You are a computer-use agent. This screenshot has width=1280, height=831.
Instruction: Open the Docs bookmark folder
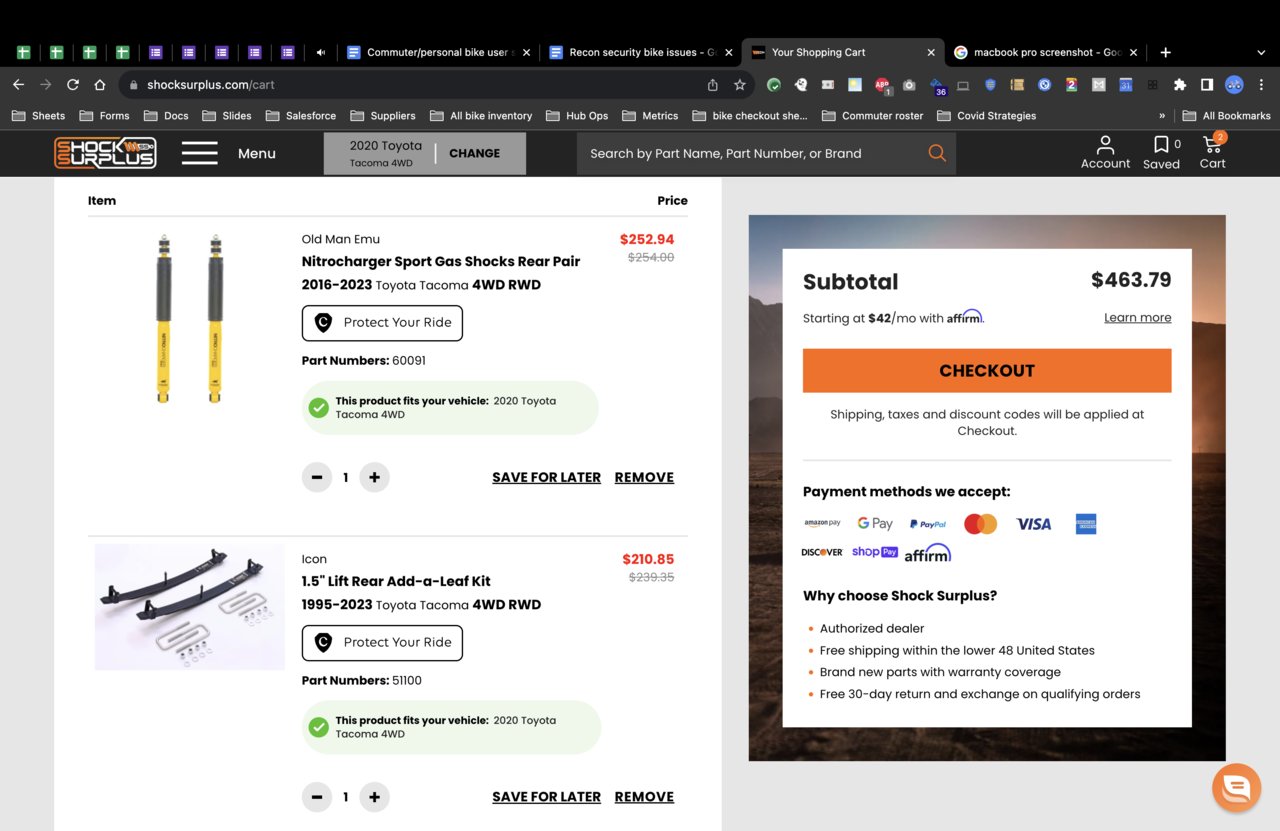point(166,116)
